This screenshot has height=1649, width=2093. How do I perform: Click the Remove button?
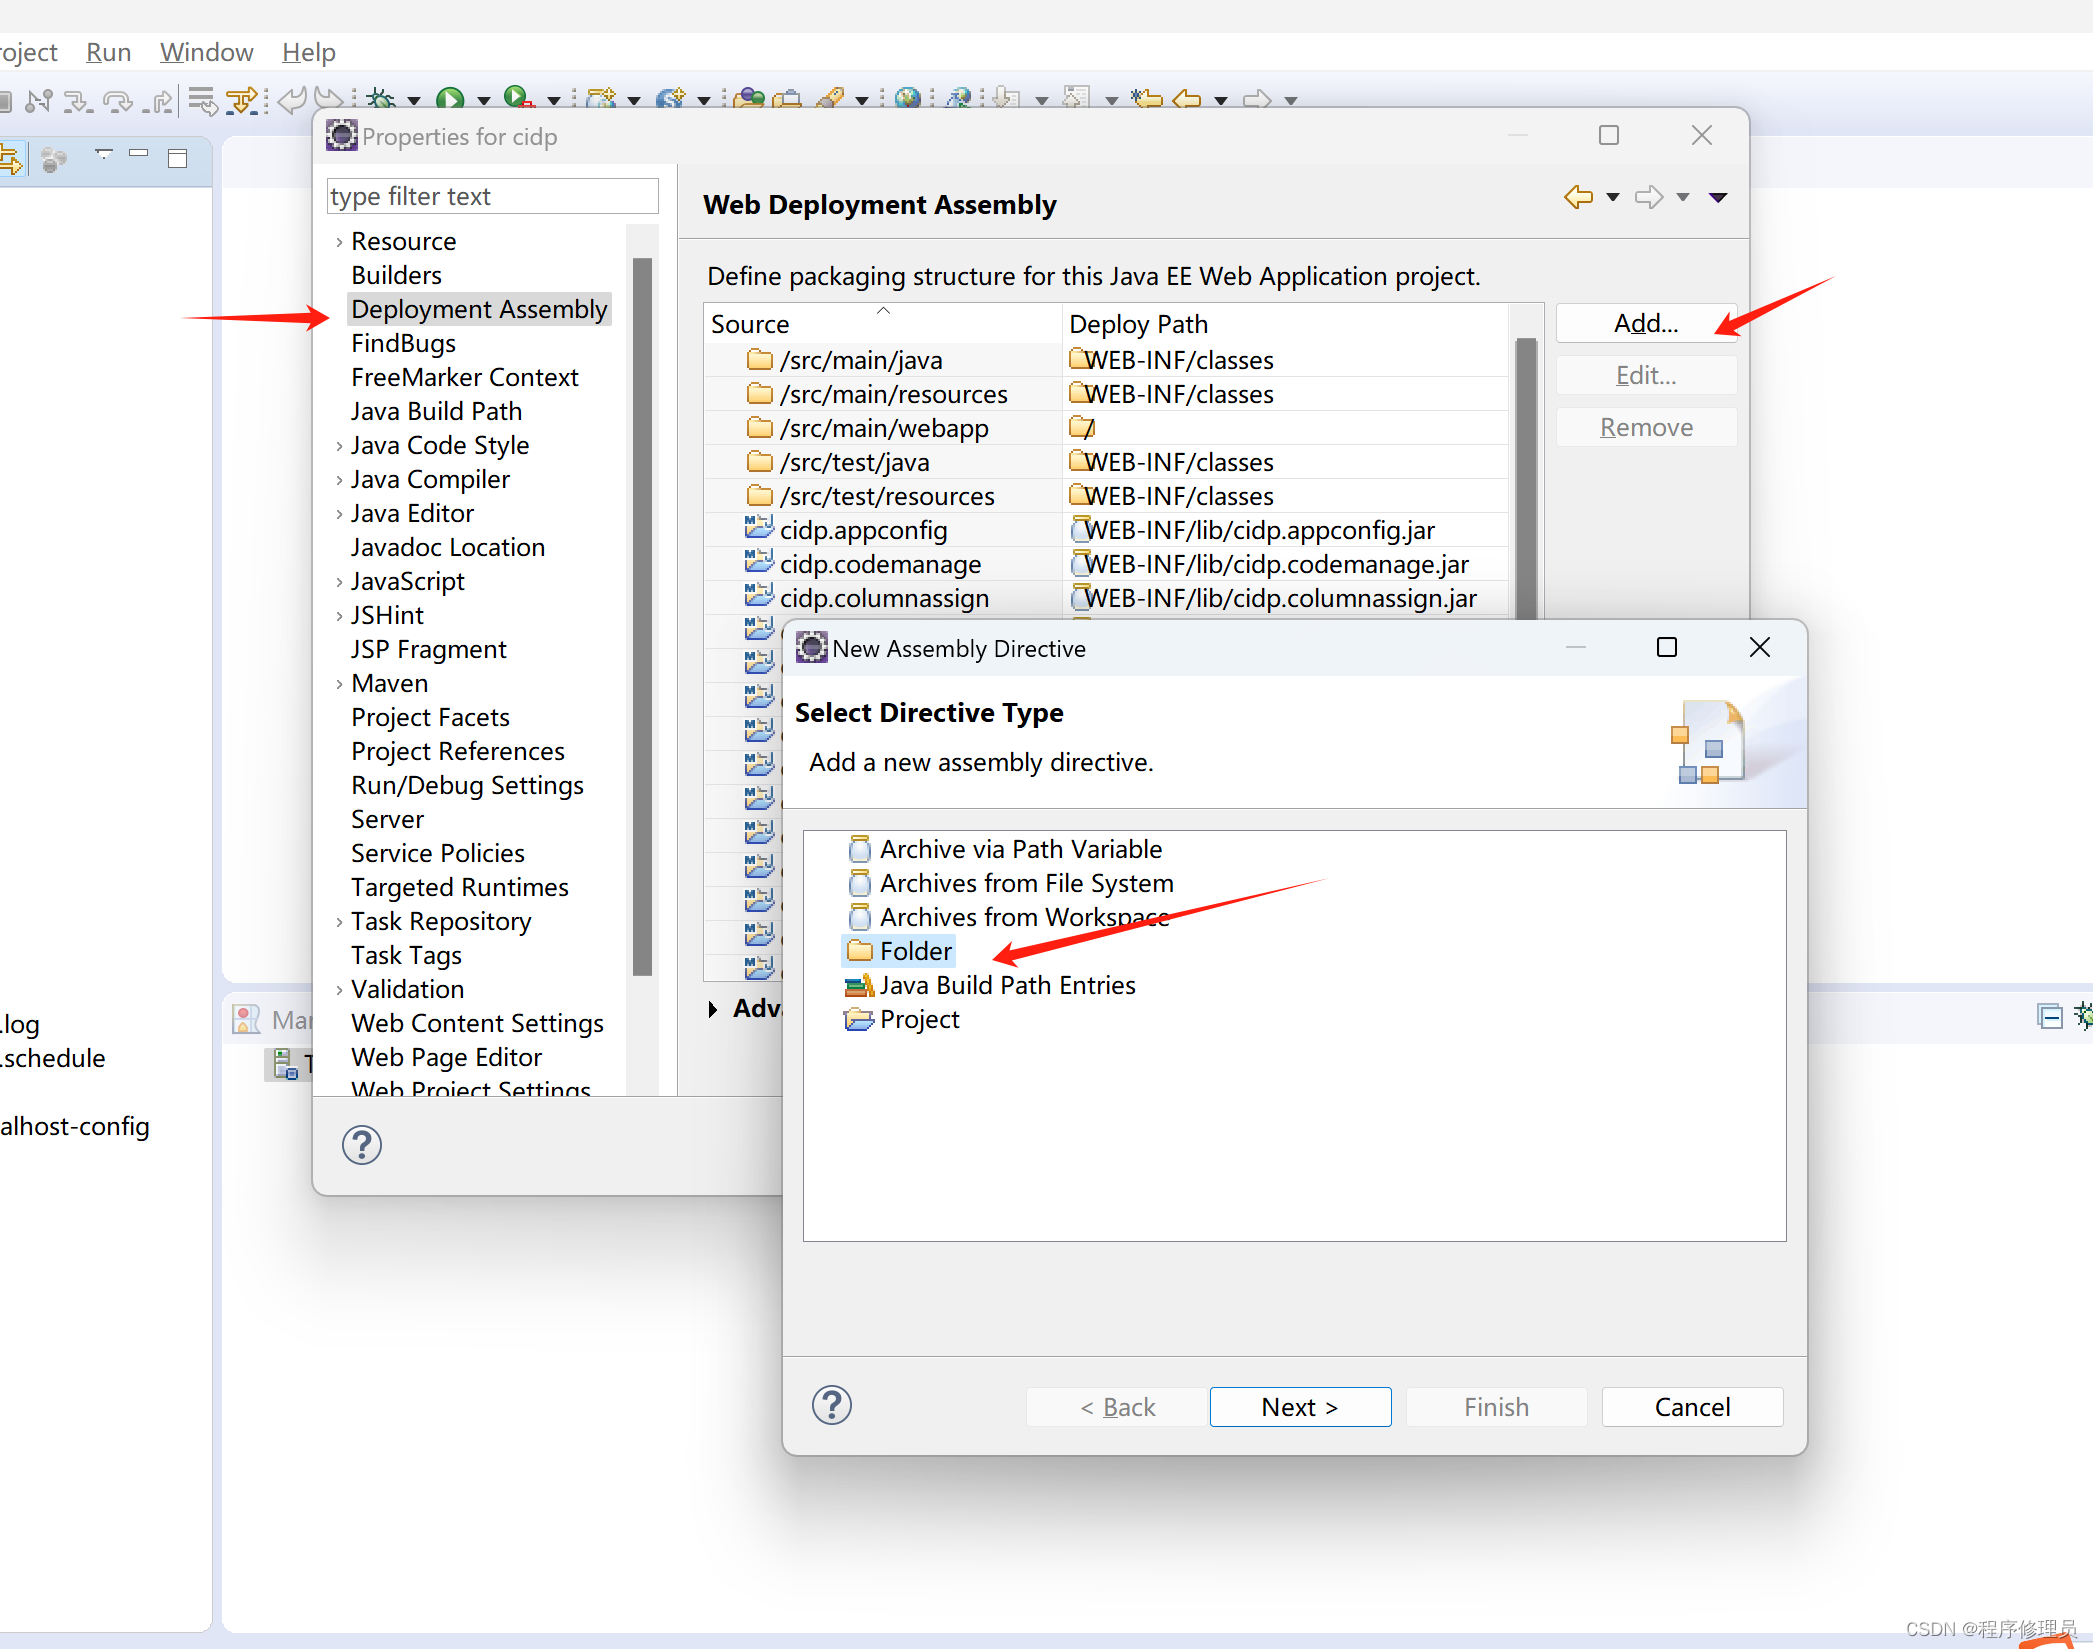click(x=1645, y=427)
